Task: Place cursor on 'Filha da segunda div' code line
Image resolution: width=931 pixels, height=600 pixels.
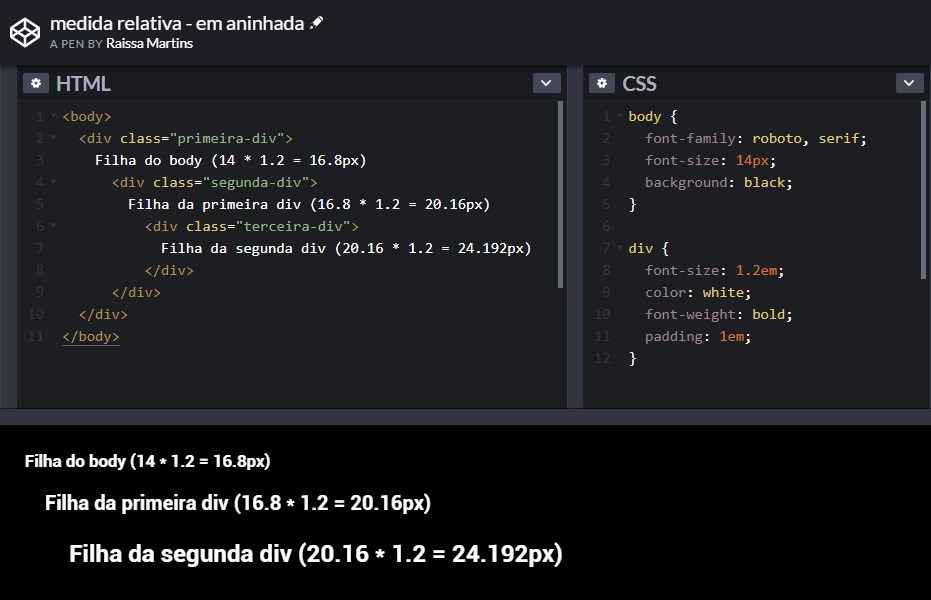Action: coord(346,248)
